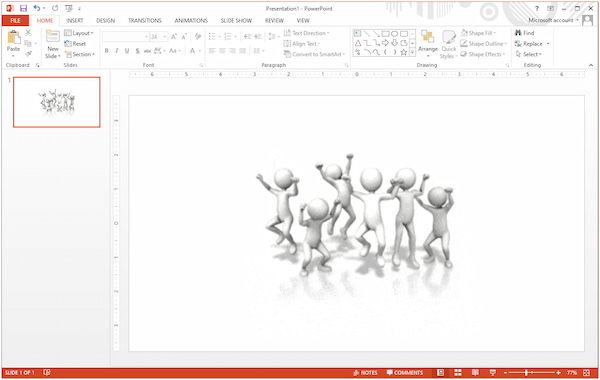Click the zoom slider handle
600x380 pixels.
click(x=527, y=373)
